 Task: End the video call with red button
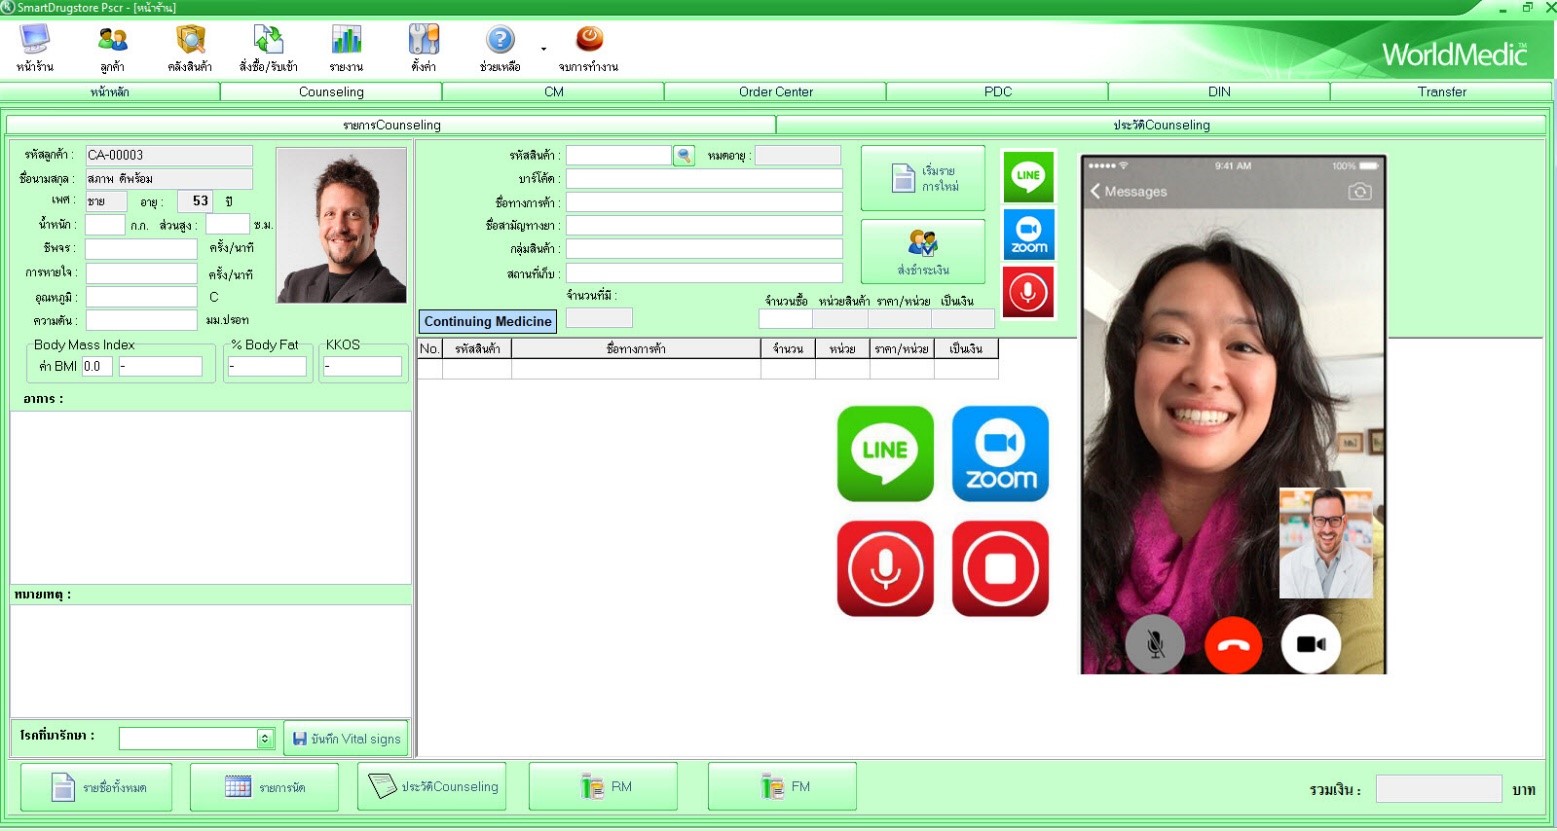1233,645
